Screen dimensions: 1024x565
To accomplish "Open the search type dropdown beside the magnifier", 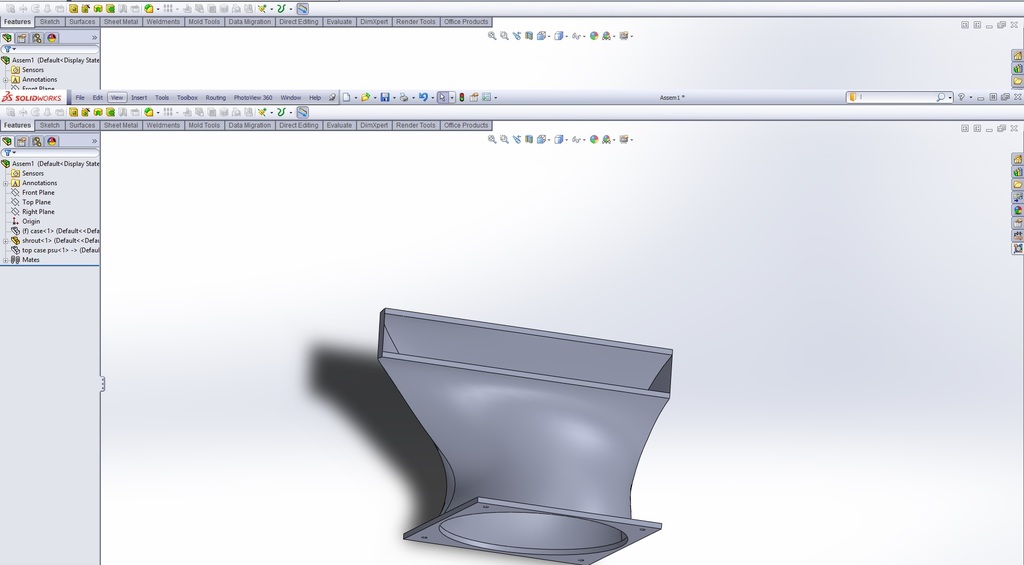I will click(950, 98).
